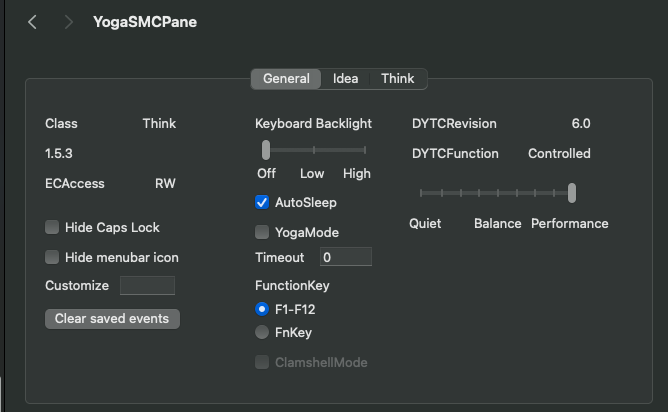668x412 pixels.
Task: Open the Idea tab
Action: pyautogui.click(x=345, y=79)
